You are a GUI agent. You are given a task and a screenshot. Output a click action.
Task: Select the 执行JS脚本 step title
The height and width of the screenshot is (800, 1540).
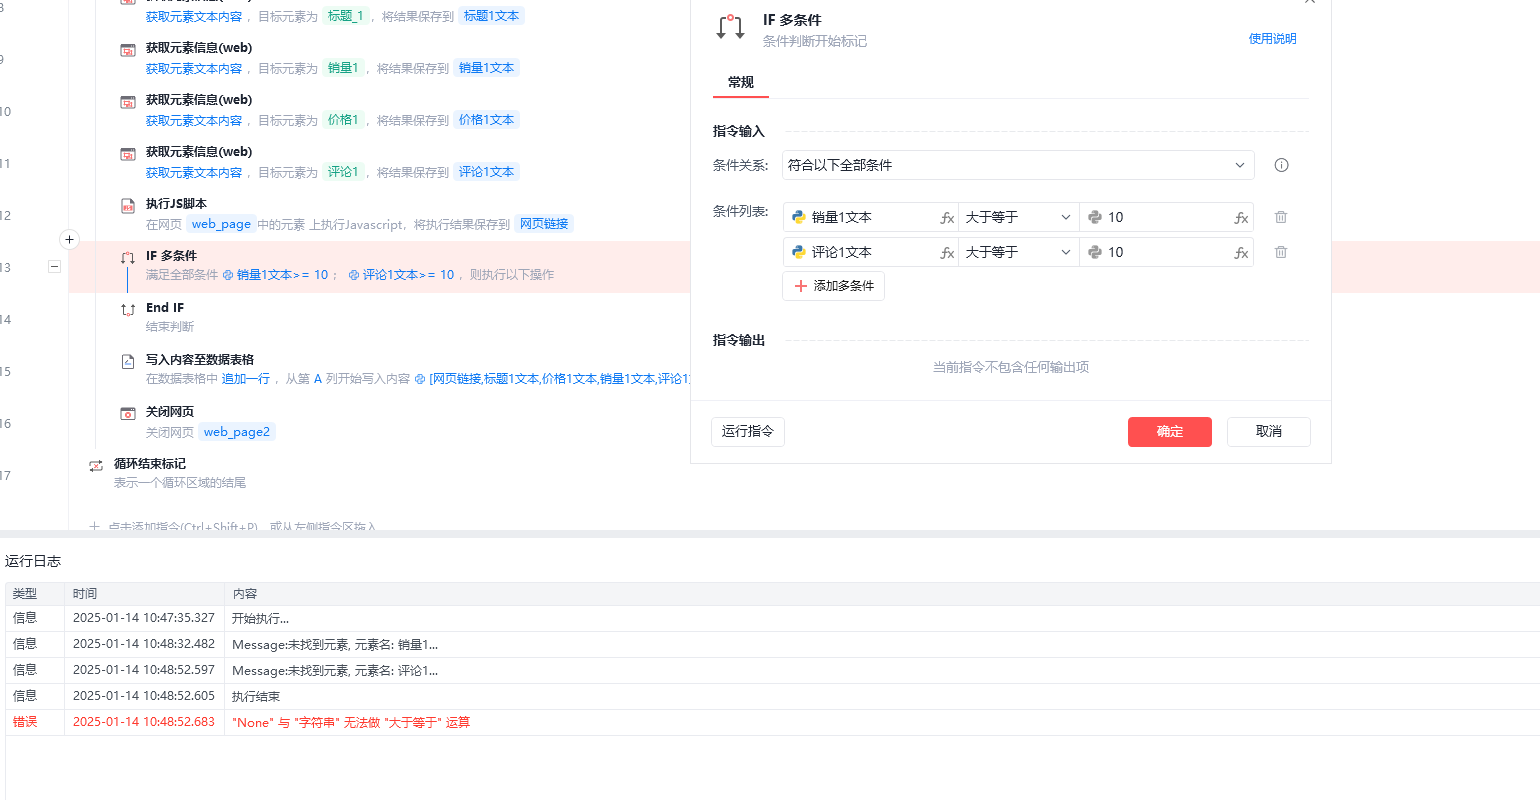coord(176,204)
